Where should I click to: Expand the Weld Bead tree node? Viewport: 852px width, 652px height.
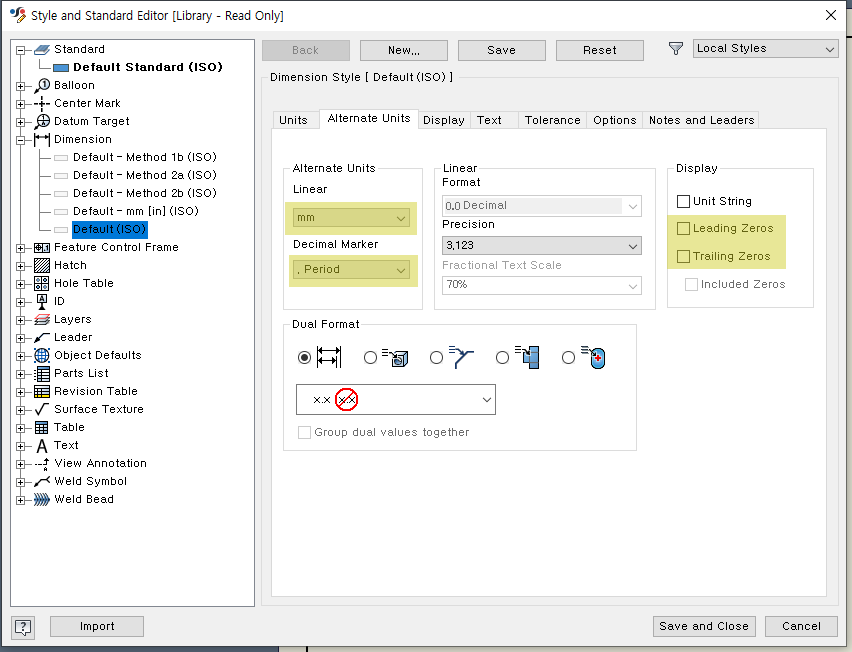pos(21,500)
